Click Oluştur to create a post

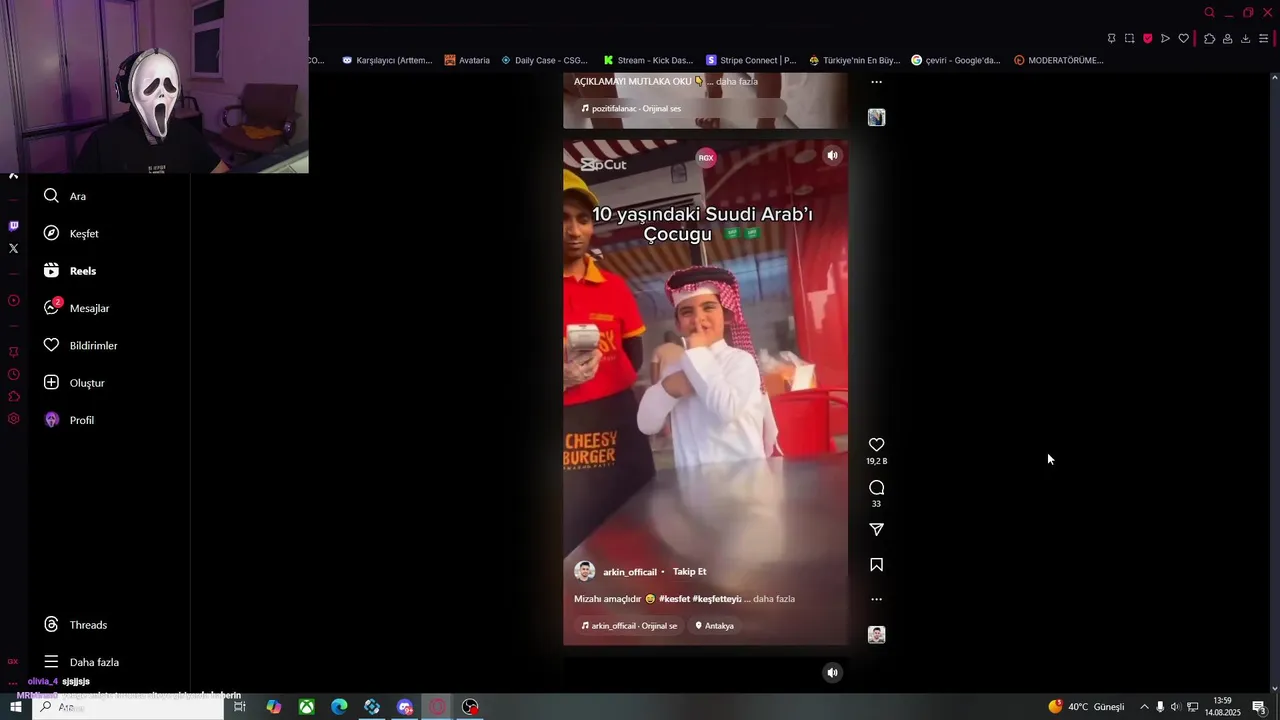(74, 383)
